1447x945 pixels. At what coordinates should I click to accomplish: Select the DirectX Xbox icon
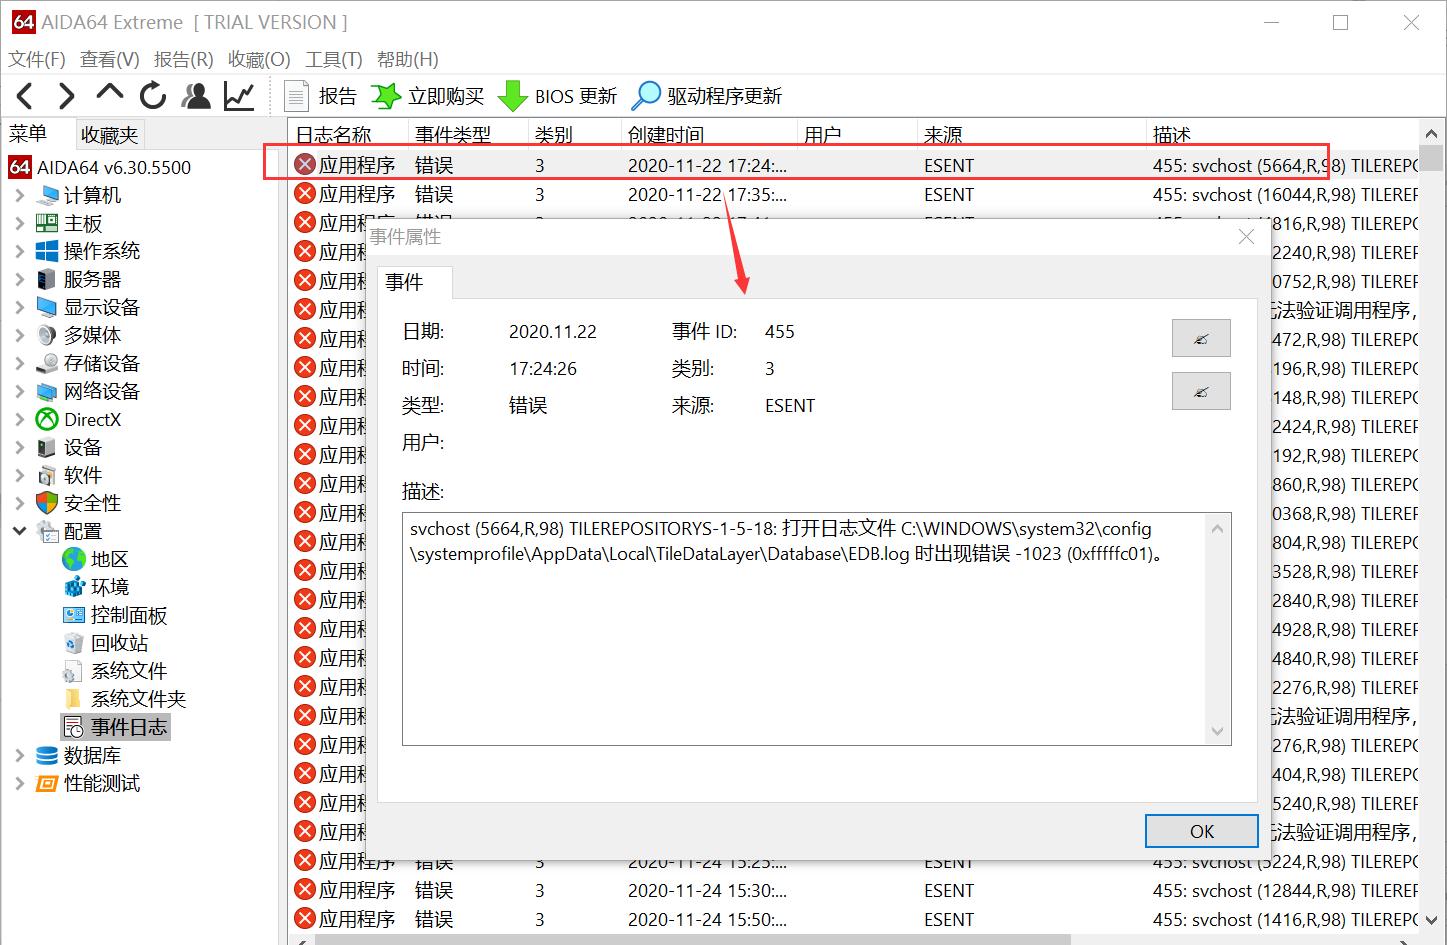pyautogui.click(x=46, y=419)
